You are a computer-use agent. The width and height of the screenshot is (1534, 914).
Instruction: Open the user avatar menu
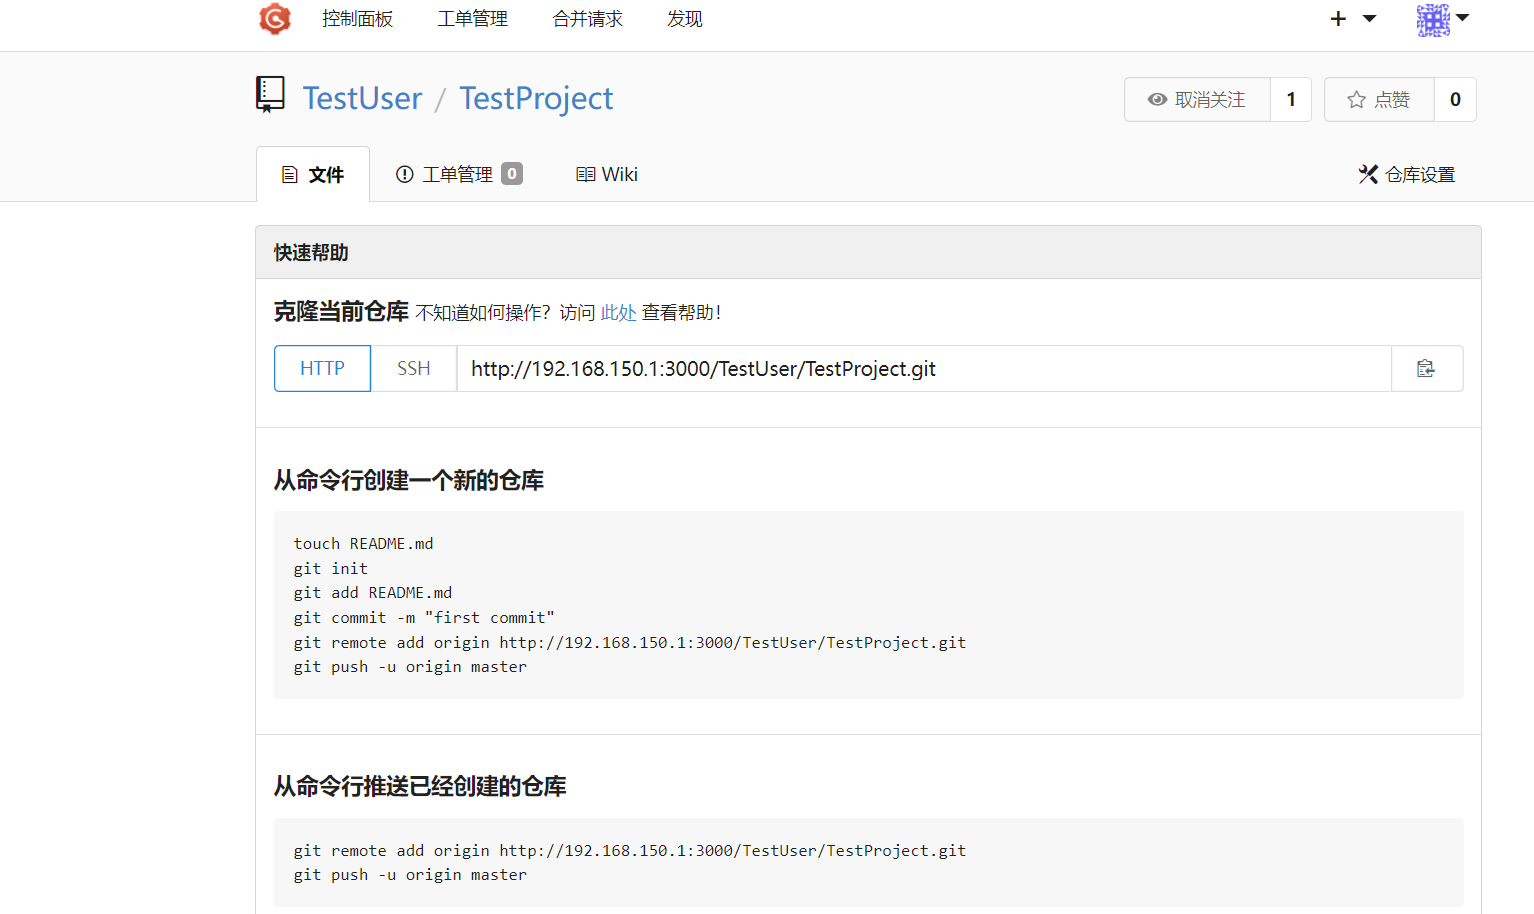tap(1442, 19)
